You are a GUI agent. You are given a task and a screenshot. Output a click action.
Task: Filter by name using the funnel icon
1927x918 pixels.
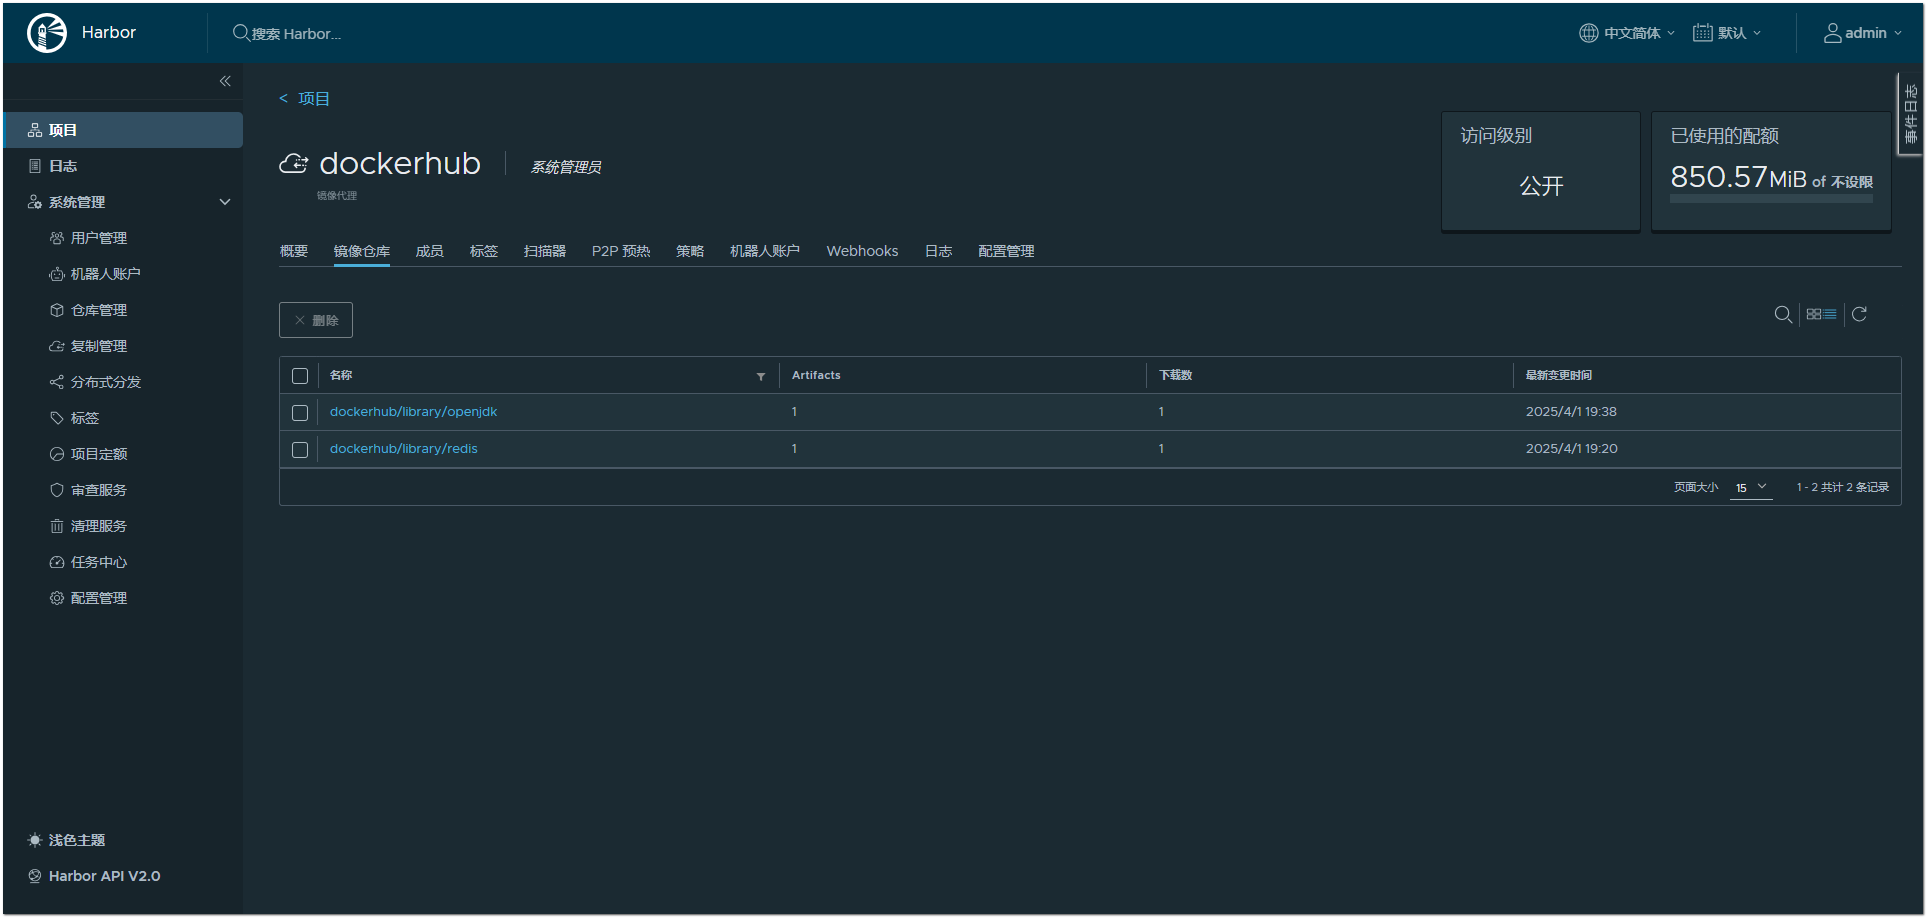pyautogui.click(x=761, y=376)
